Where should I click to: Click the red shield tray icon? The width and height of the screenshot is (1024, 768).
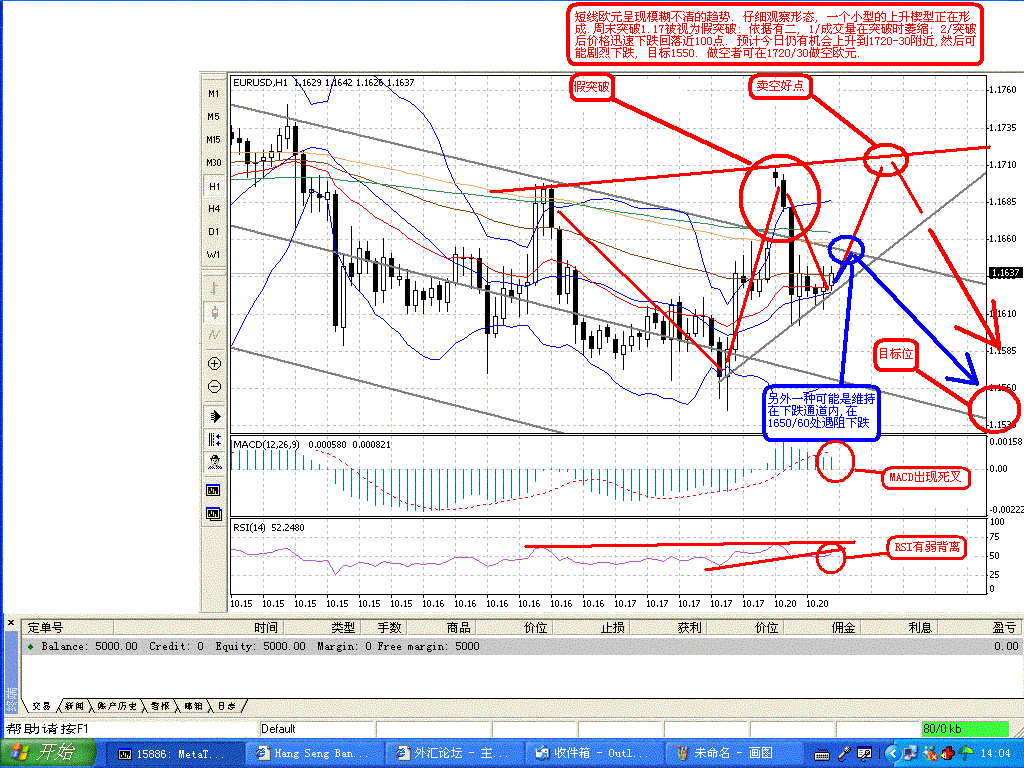click(948, 754)
